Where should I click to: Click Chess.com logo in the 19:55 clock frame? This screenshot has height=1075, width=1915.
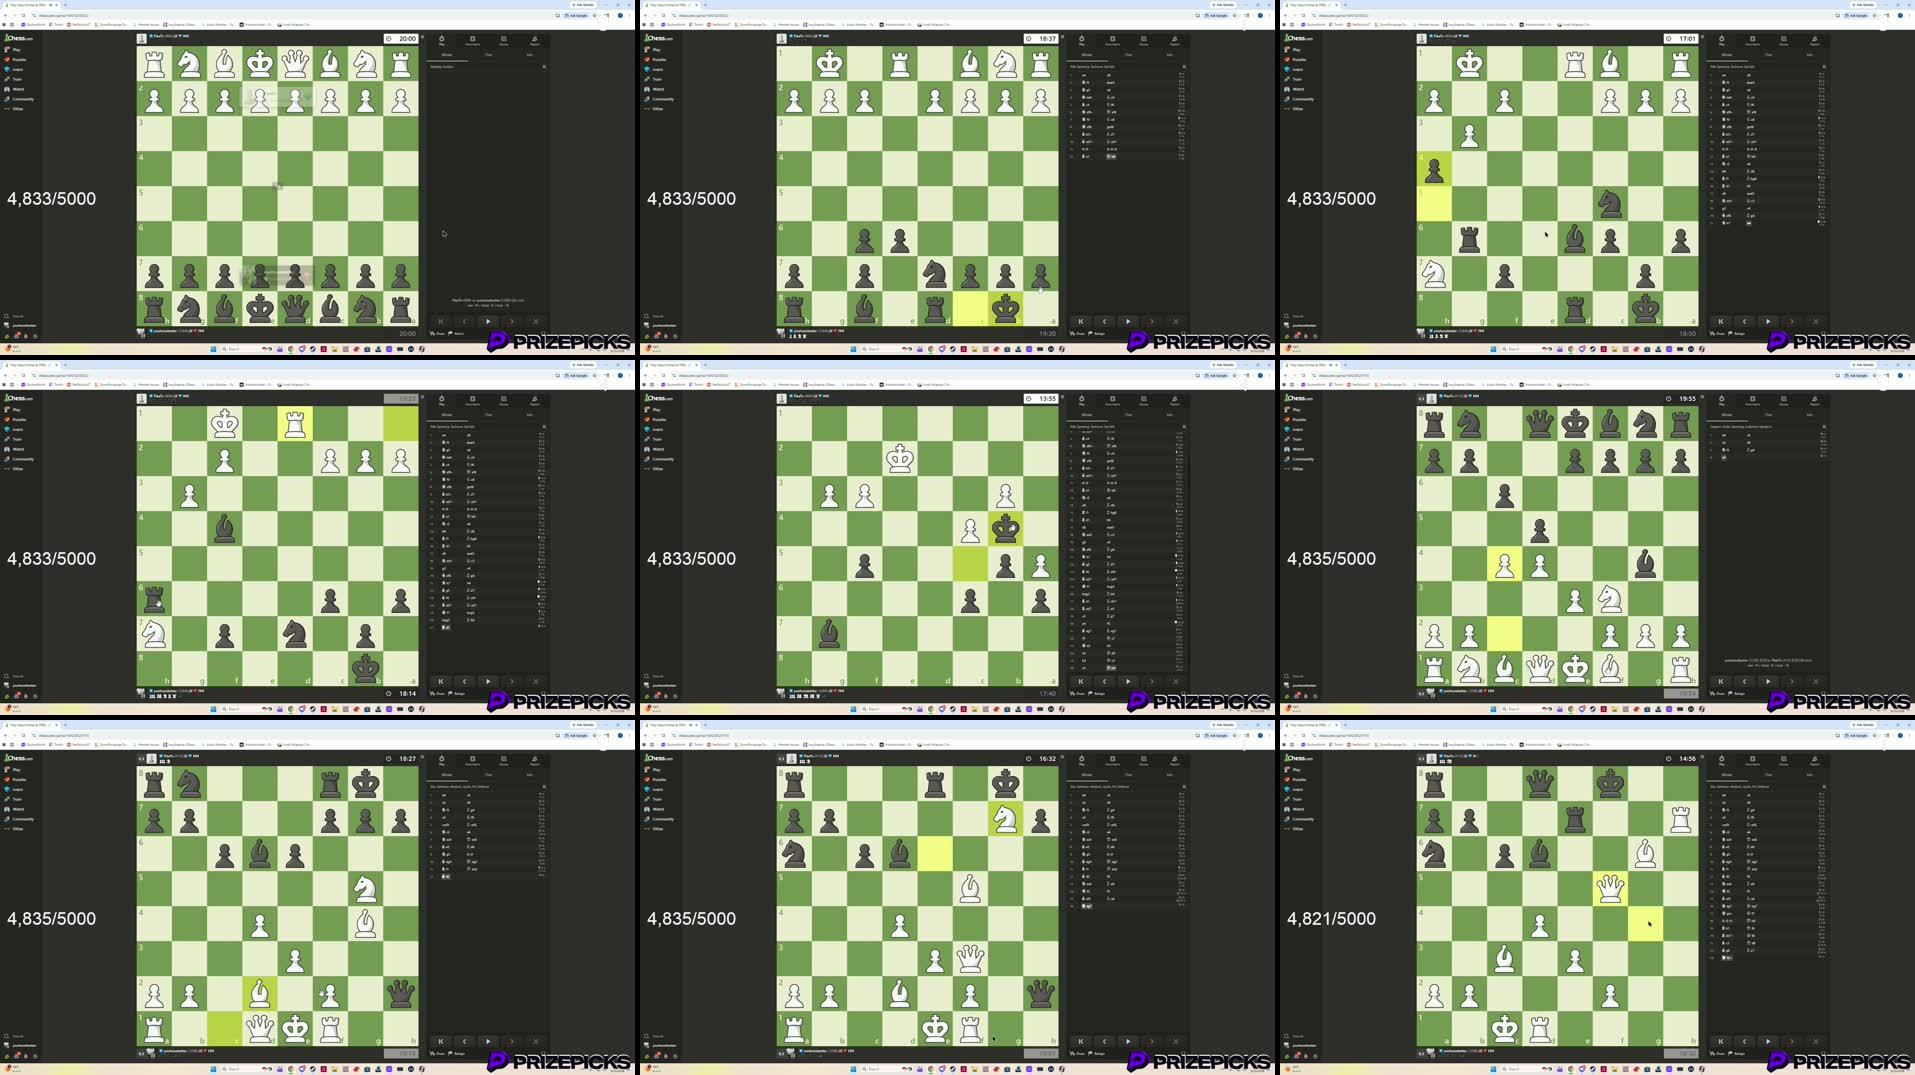(x=1297, y=398)
